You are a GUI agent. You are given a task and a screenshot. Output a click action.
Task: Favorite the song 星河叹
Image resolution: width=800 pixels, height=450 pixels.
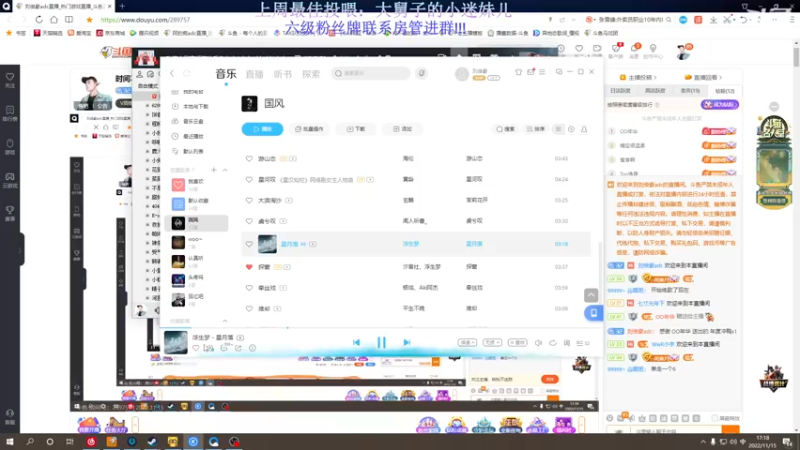pos(249,180)
